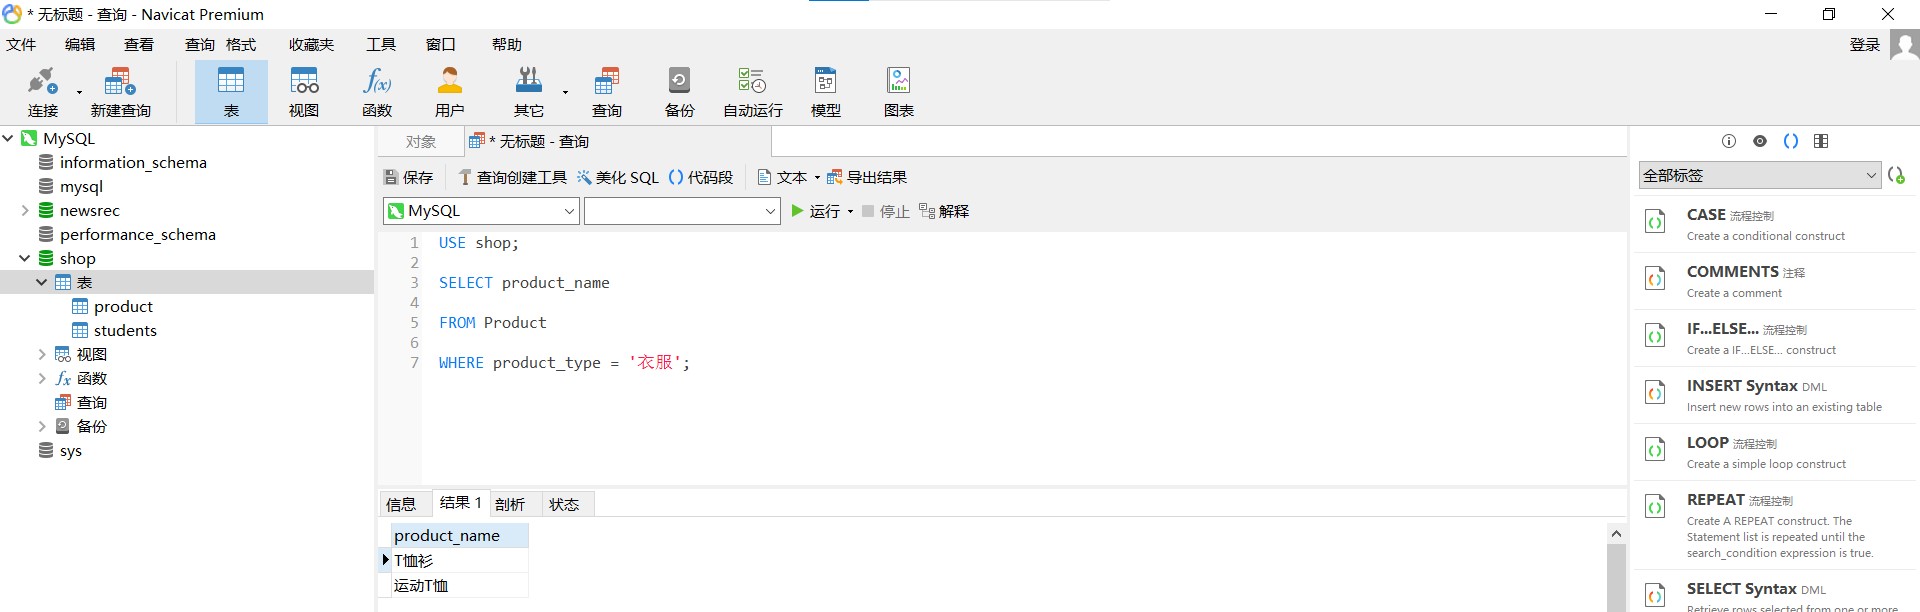The height and width of the screenshot is (612, 1920).
Task: Open the 收藏夹 favorites menu
Action: (311, 45)
